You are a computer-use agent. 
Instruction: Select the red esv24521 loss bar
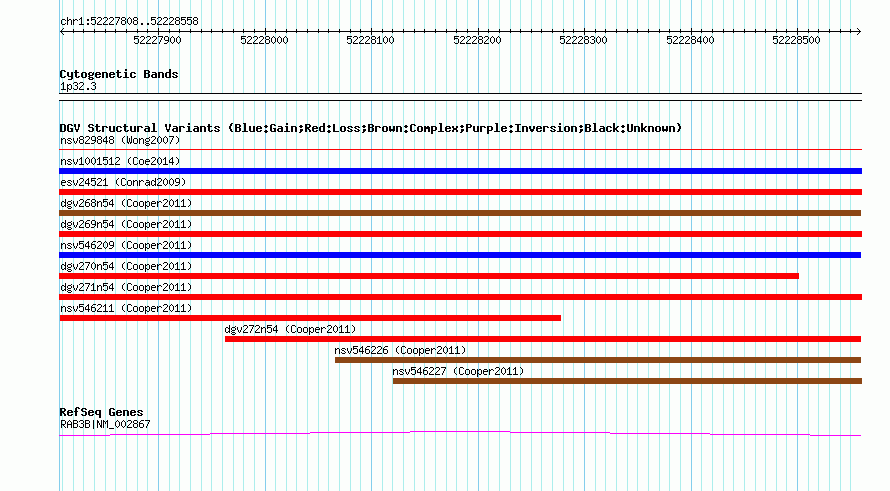point(460,192)
